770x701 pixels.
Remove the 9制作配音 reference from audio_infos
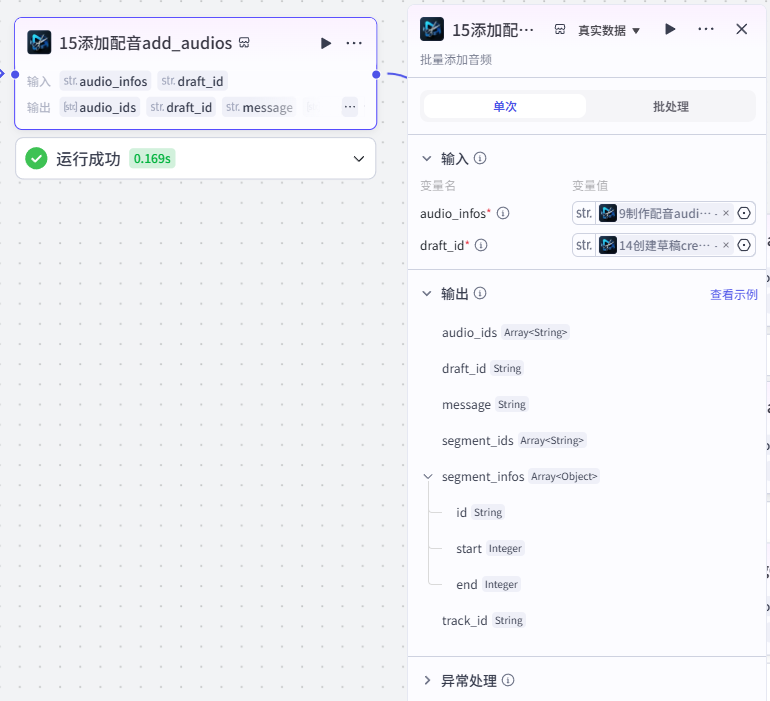tap(726, 213)
